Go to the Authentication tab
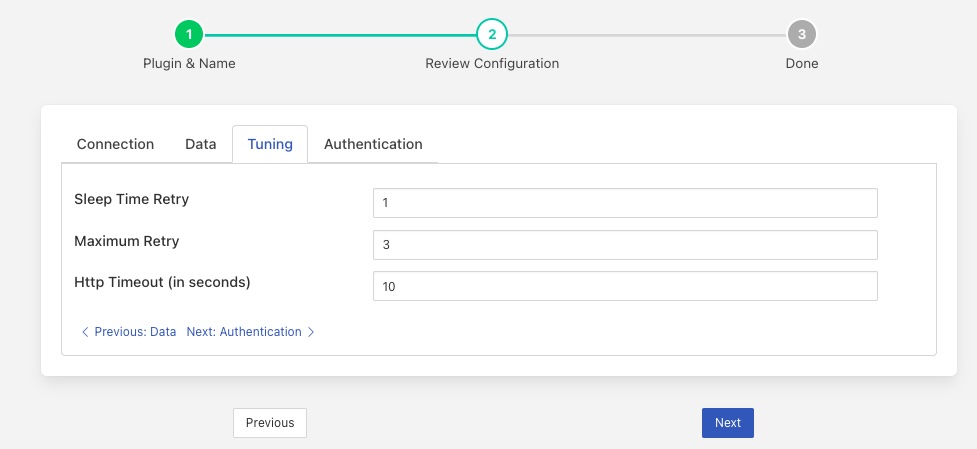Image resolution: width=977 pixels, height=449 pixels. point(373,144)
